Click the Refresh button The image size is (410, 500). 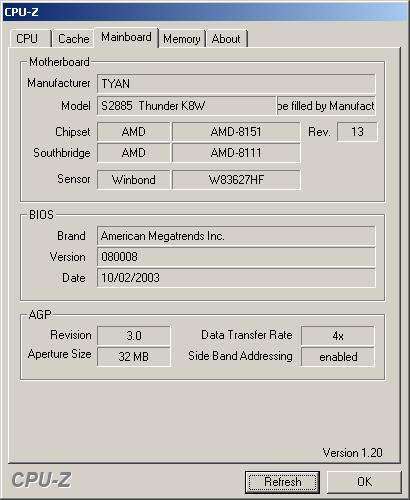click(x=282, y=482)
